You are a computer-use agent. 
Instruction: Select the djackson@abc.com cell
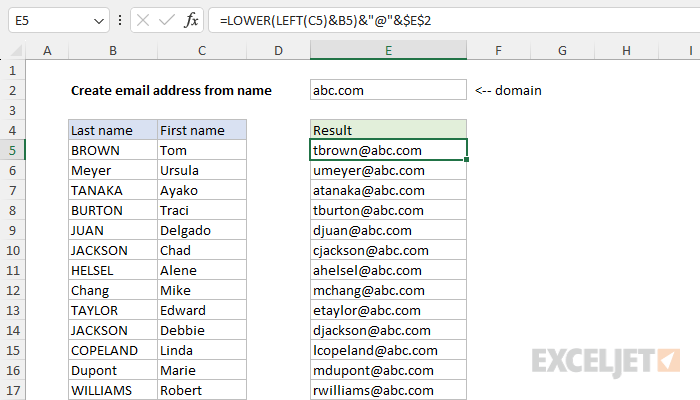point(388,330)
